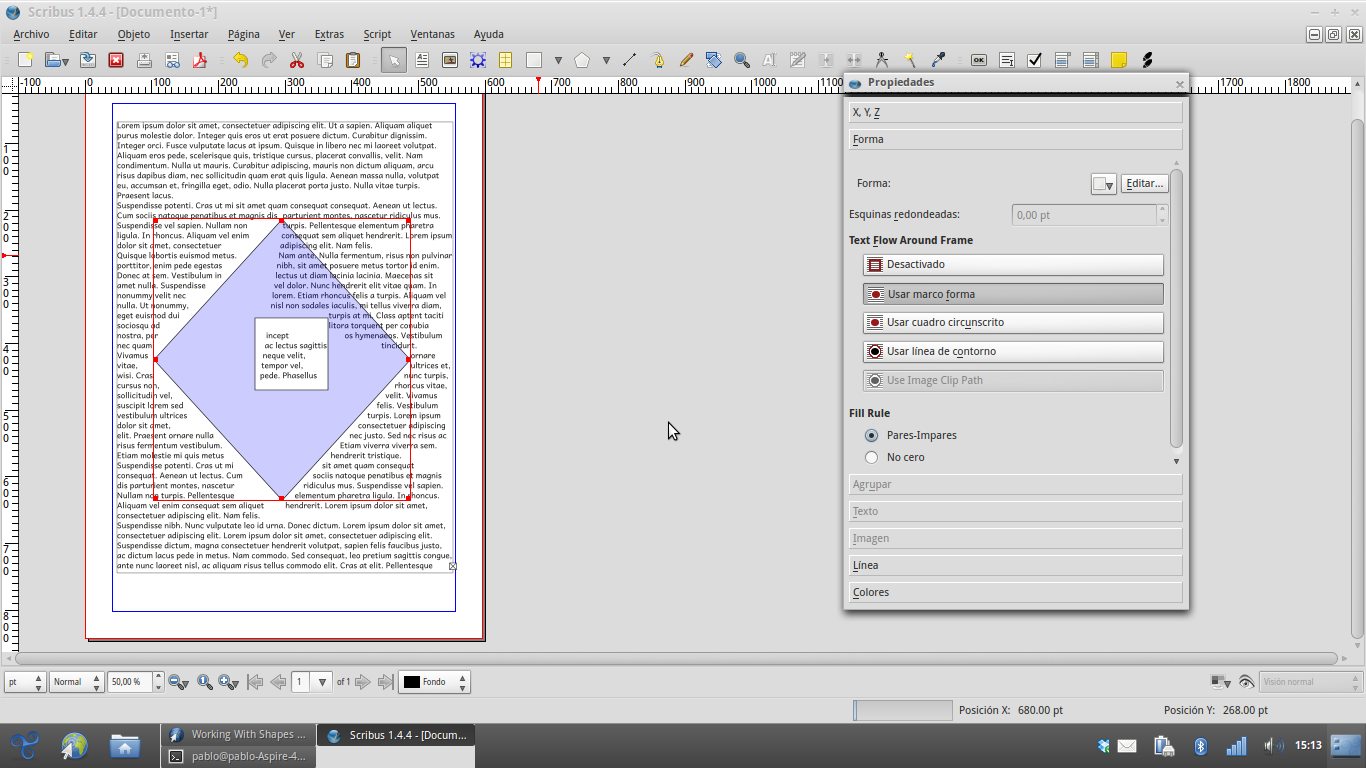Click the Insert Table tool
Screen dimensions: 1366x768
tap(506, 60)
